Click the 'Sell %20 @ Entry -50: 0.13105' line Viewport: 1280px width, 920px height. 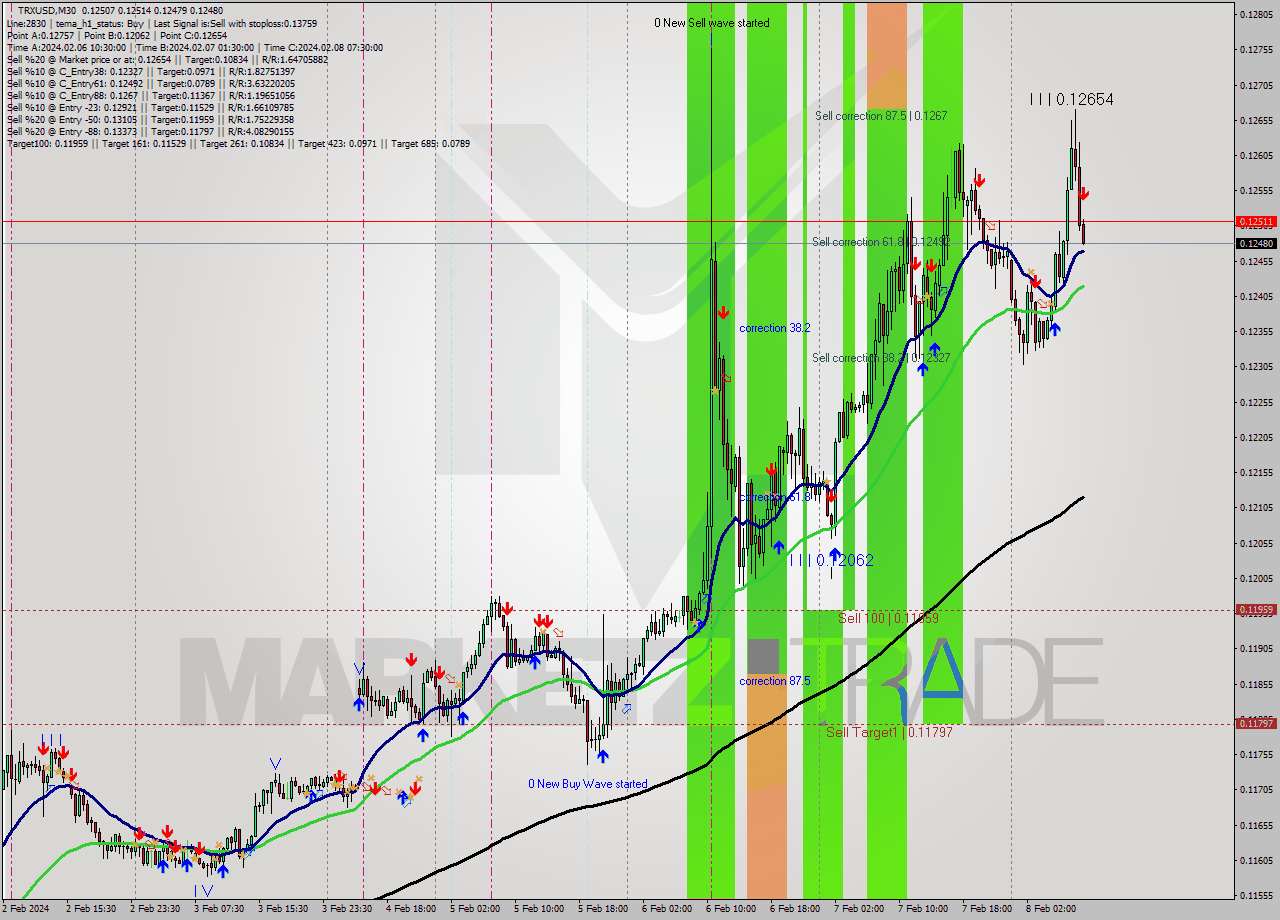click(x=150, y=120)
